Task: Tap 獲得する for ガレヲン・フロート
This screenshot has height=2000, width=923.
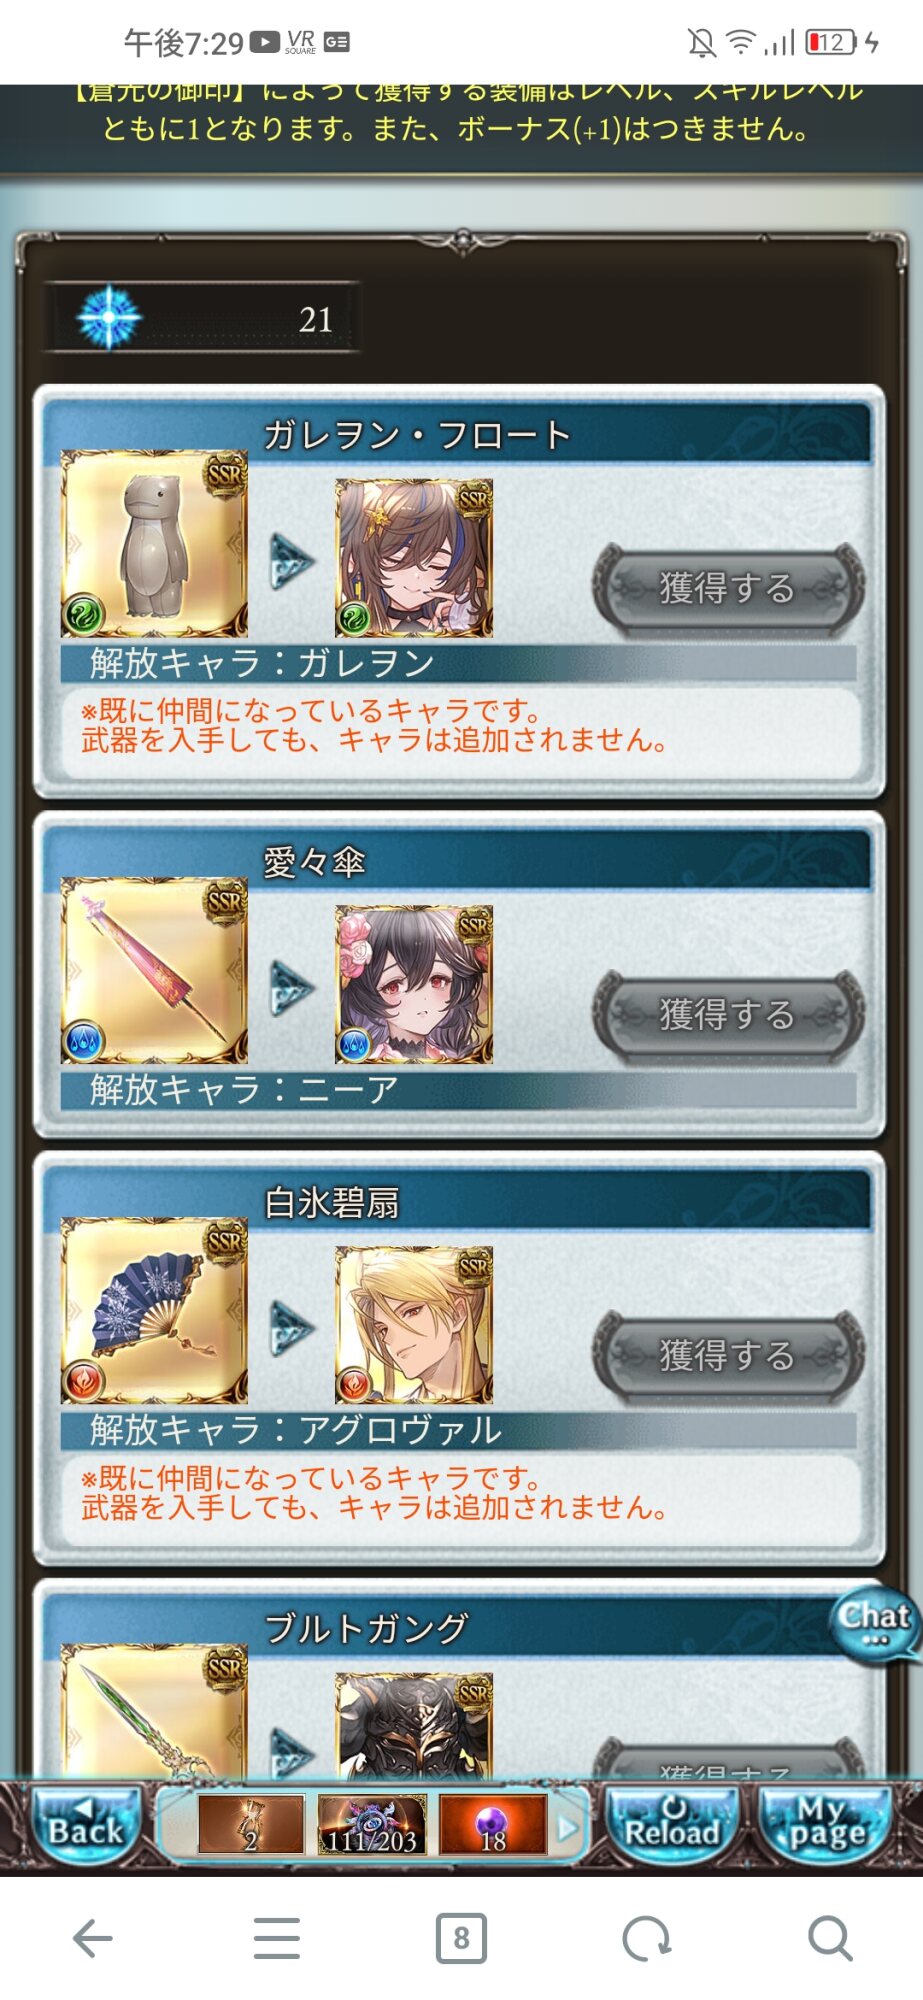Action: click(727, 588)
